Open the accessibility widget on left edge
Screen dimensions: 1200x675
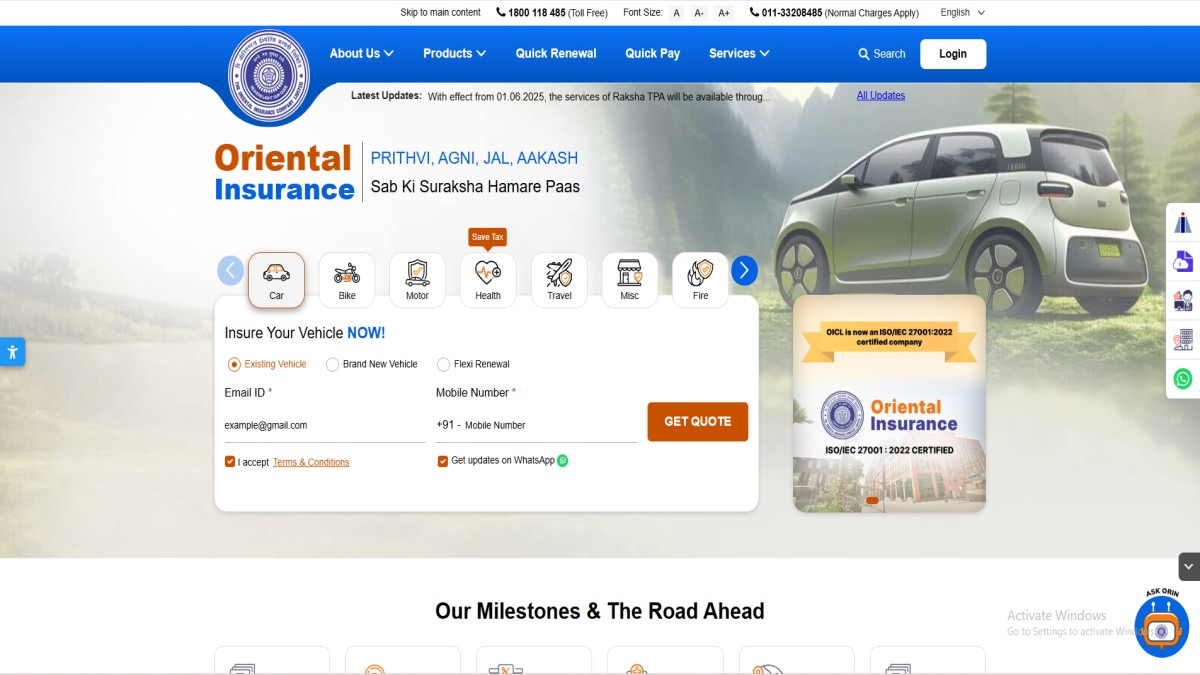12,352
